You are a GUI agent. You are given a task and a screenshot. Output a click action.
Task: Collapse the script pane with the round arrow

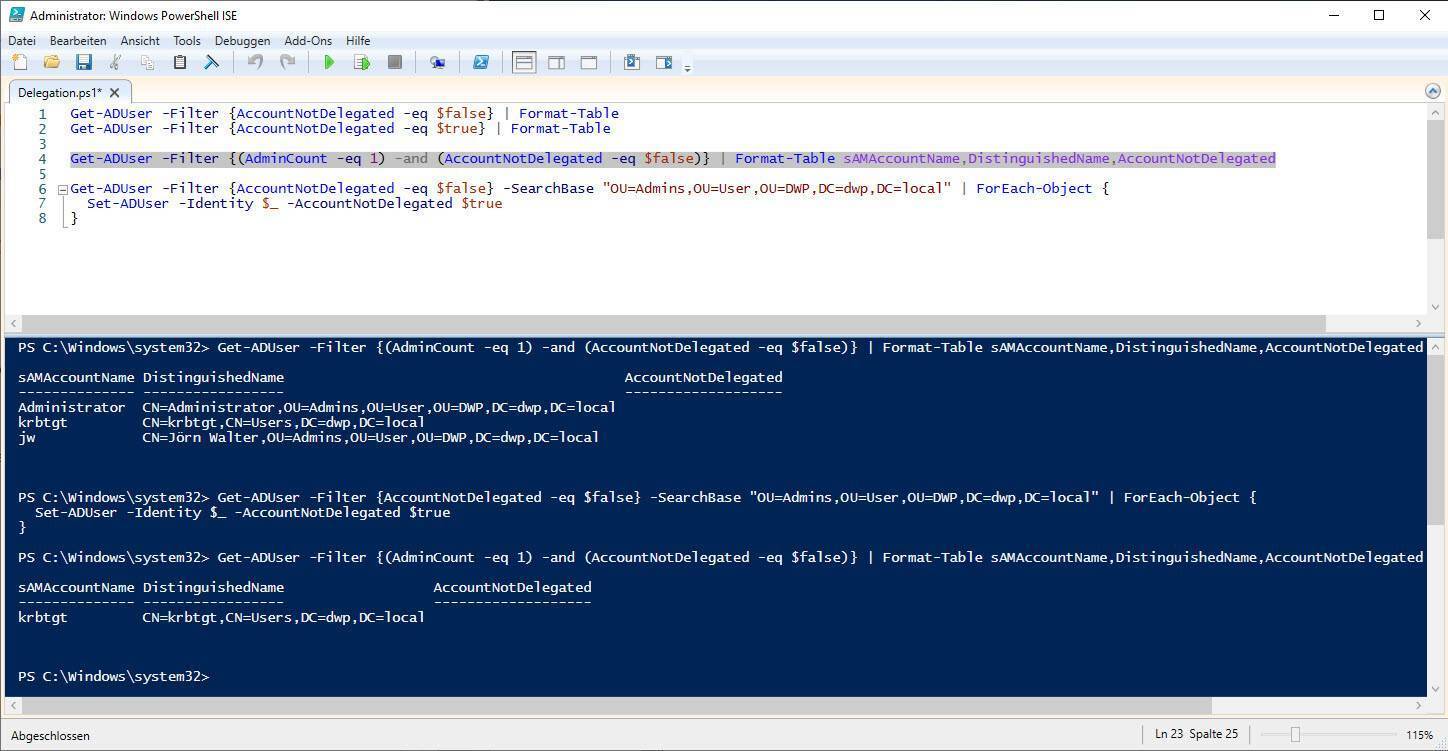pos(1432,91)
